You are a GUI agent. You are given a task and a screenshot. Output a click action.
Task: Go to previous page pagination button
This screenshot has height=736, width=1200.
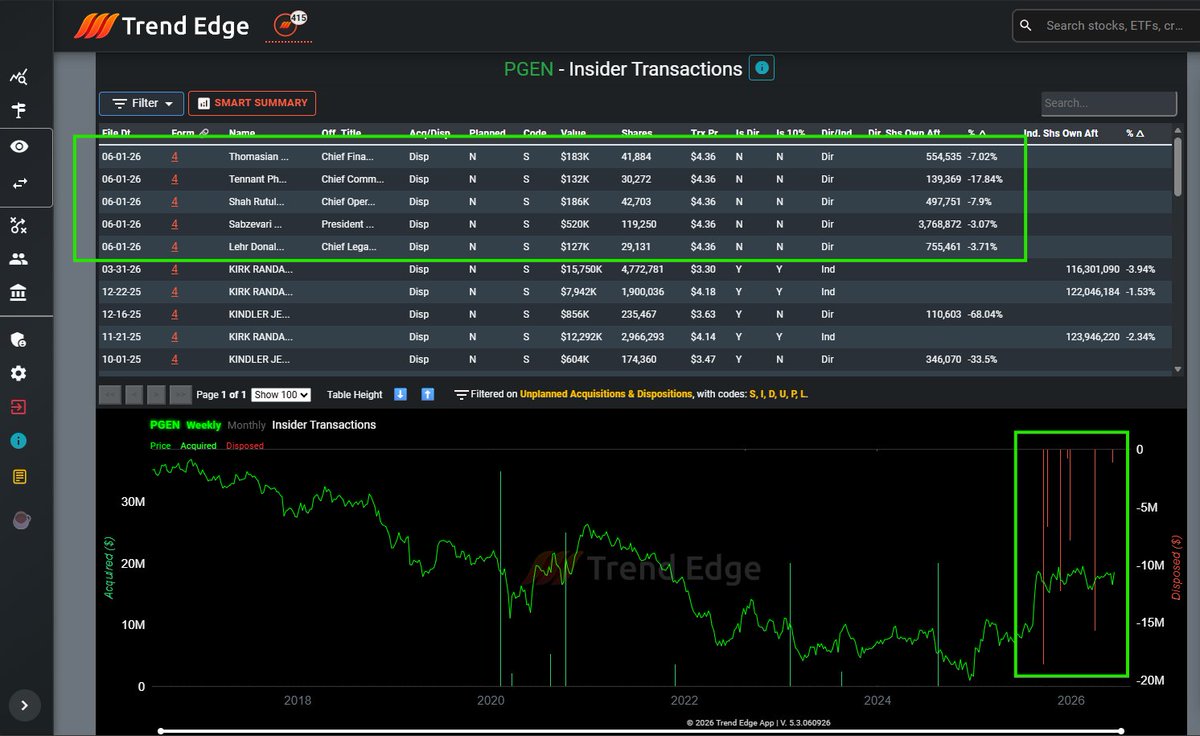132,394
